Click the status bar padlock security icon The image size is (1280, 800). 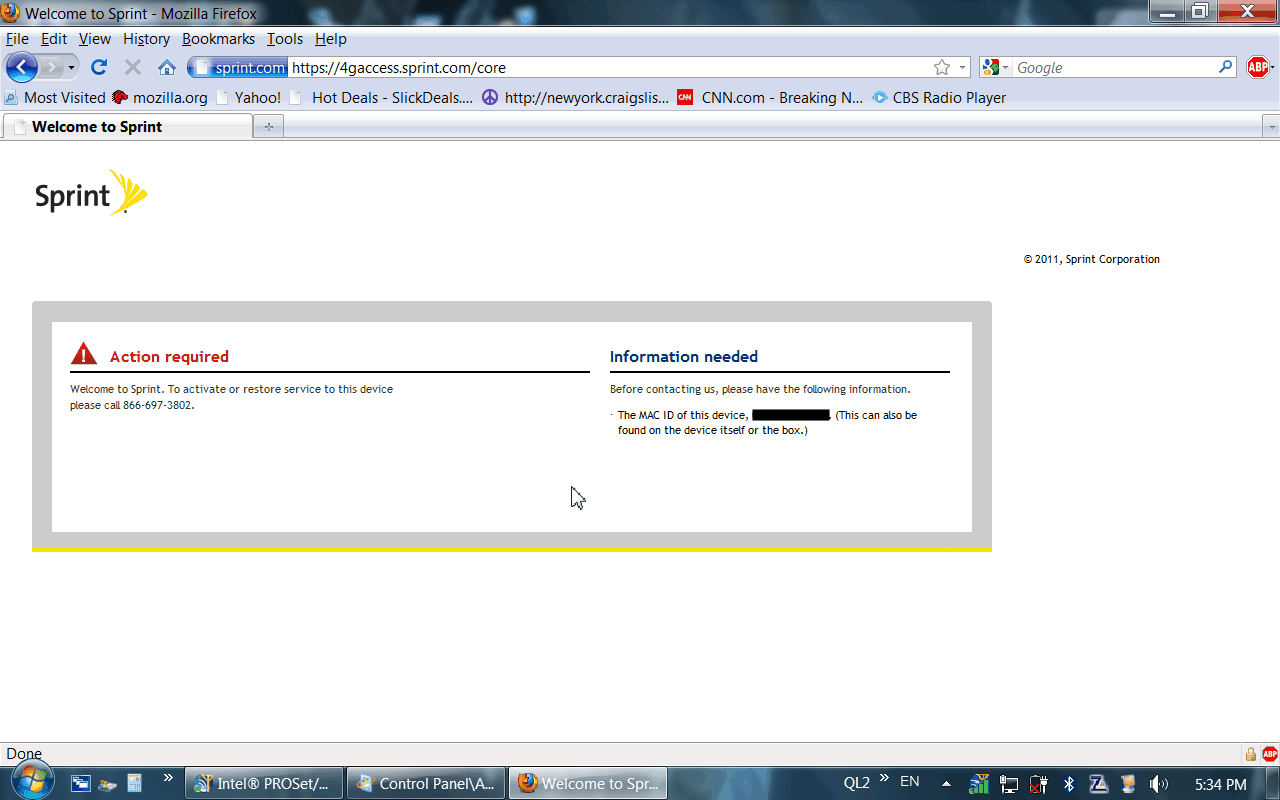pyautogui.click(x=1250, y=754)
